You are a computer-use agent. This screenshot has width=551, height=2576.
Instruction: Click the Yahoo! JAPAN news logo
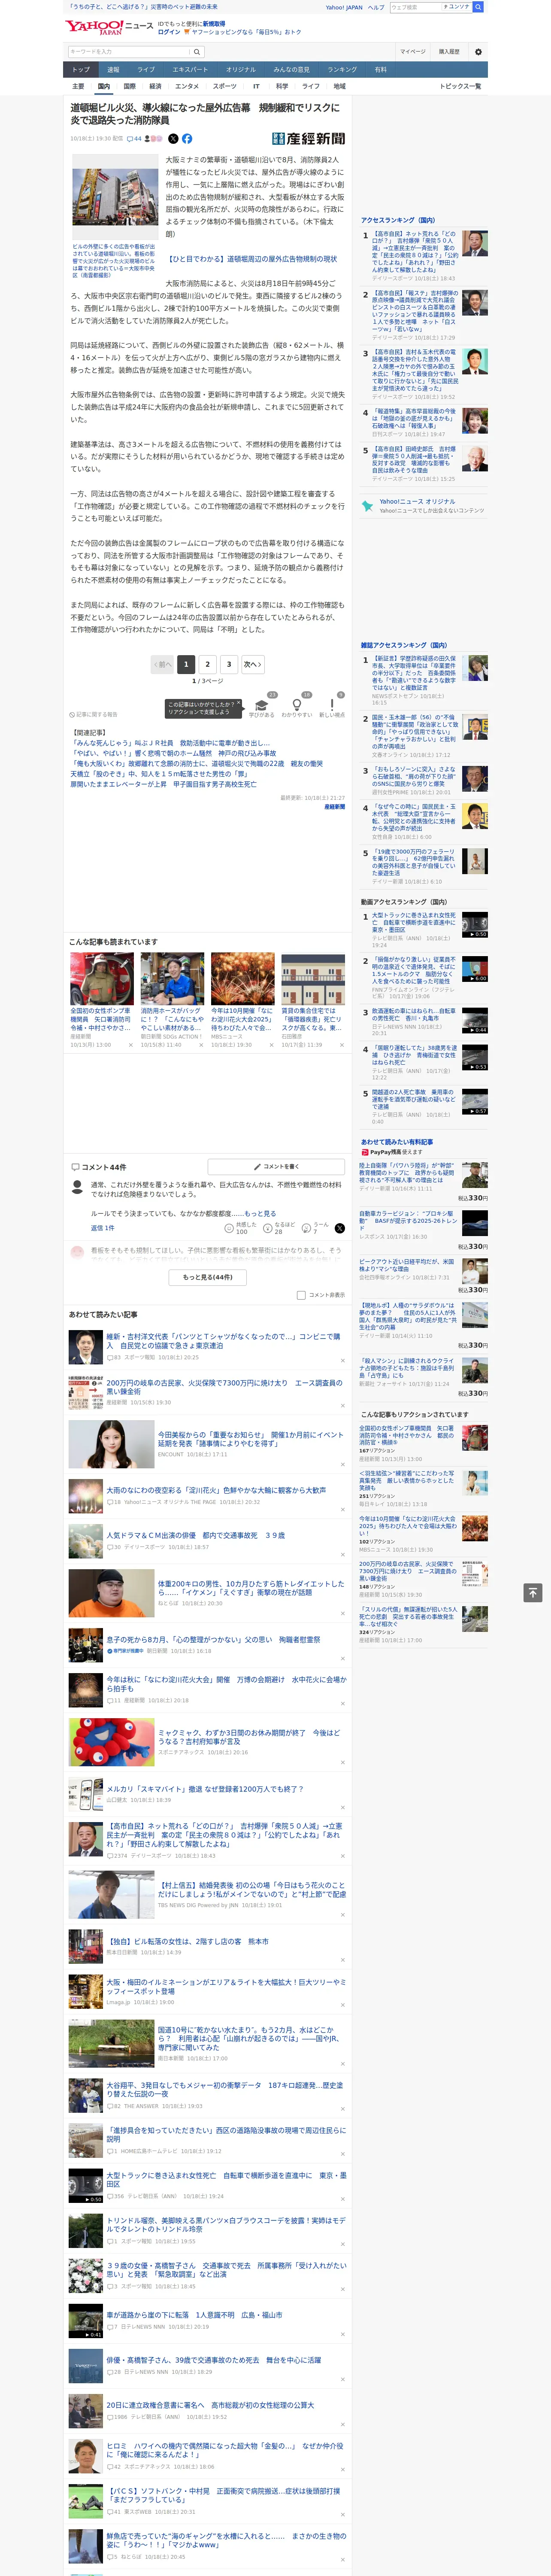(x=108, y=27)
